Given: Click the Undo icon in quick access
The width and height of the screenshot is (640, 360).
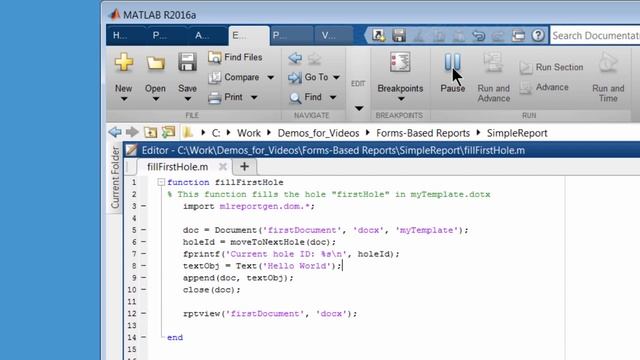Looking at the screenshot, I should click(479, 36).
